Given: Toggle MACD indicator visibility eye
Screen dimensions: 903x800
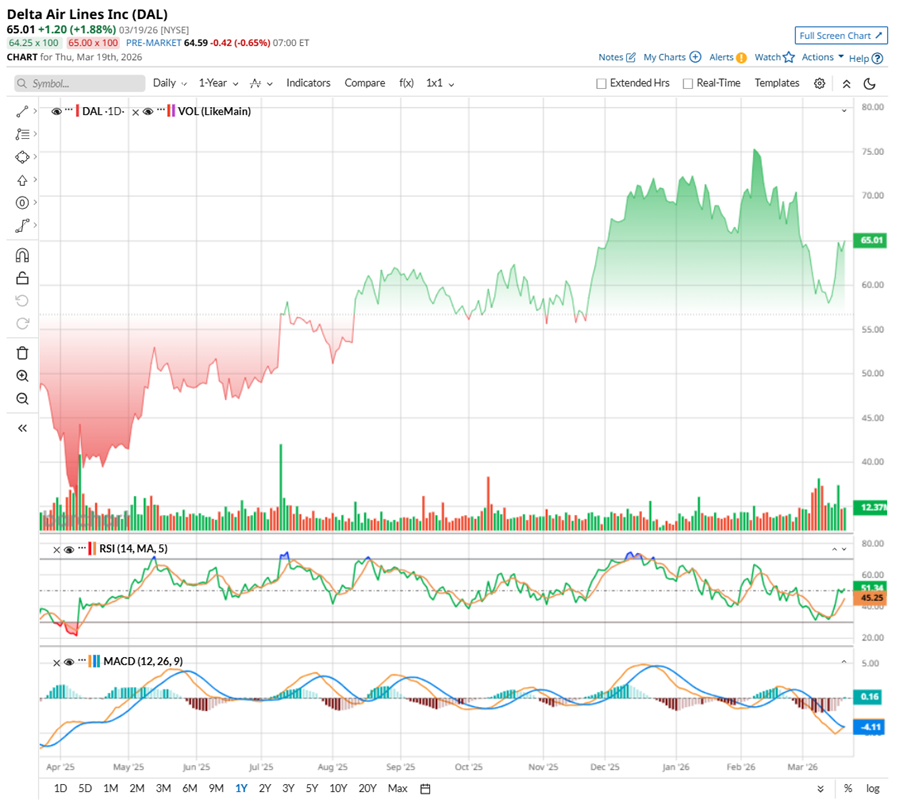Looking at the screenshot, I should [x=69, y=662].
